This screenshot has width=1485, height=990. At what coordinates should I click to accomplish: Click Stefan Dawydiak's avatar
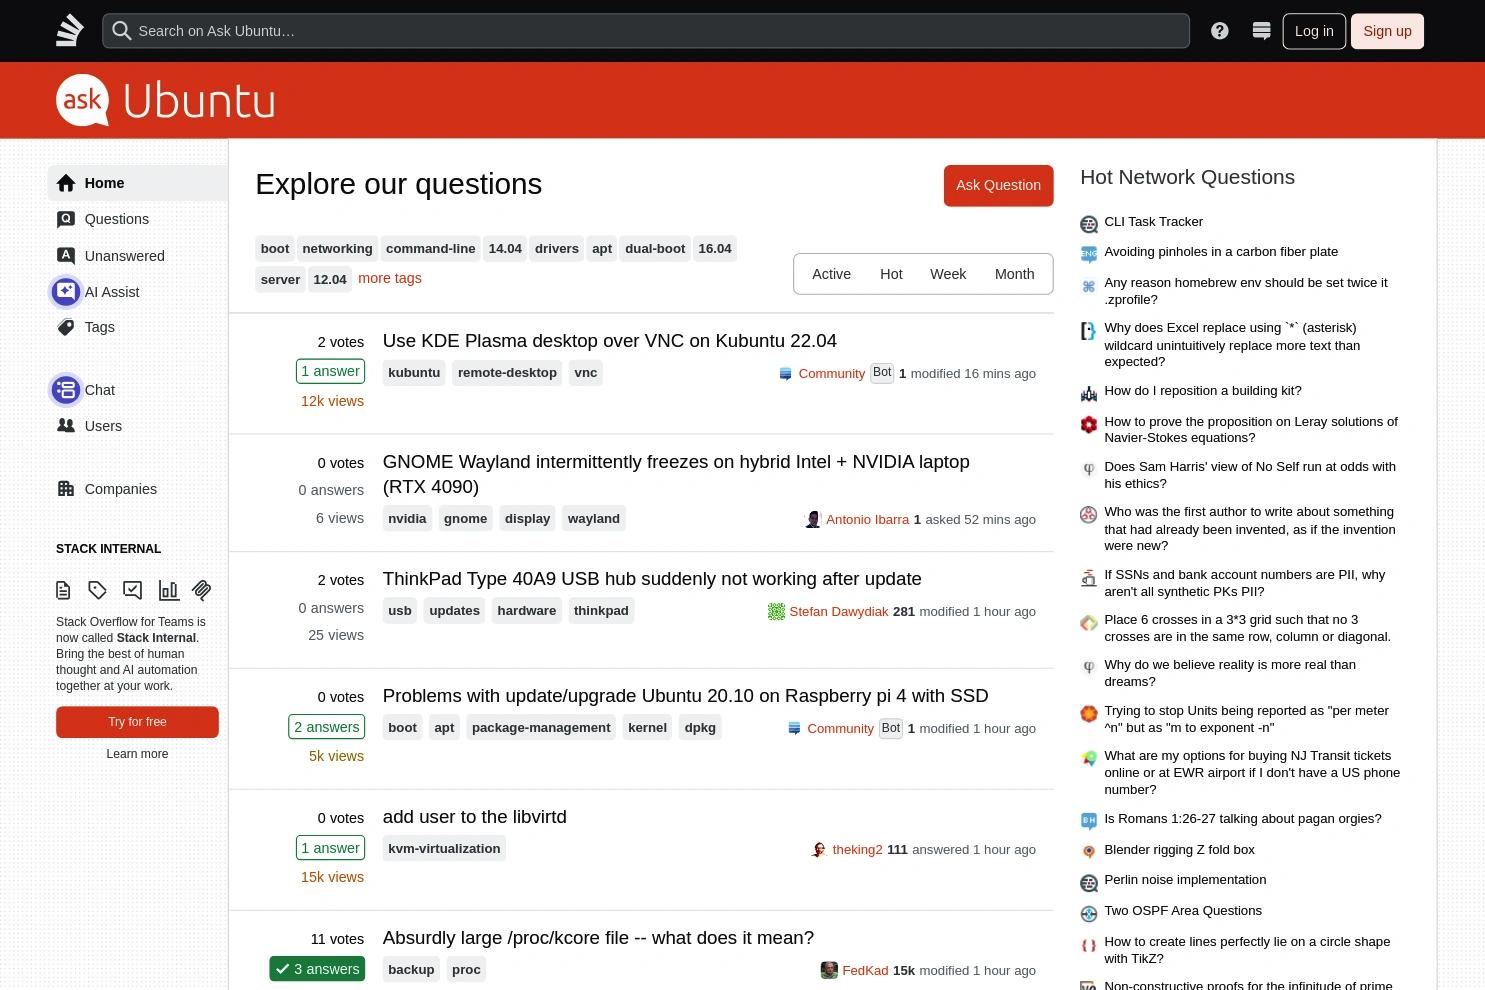click(776, 611)
